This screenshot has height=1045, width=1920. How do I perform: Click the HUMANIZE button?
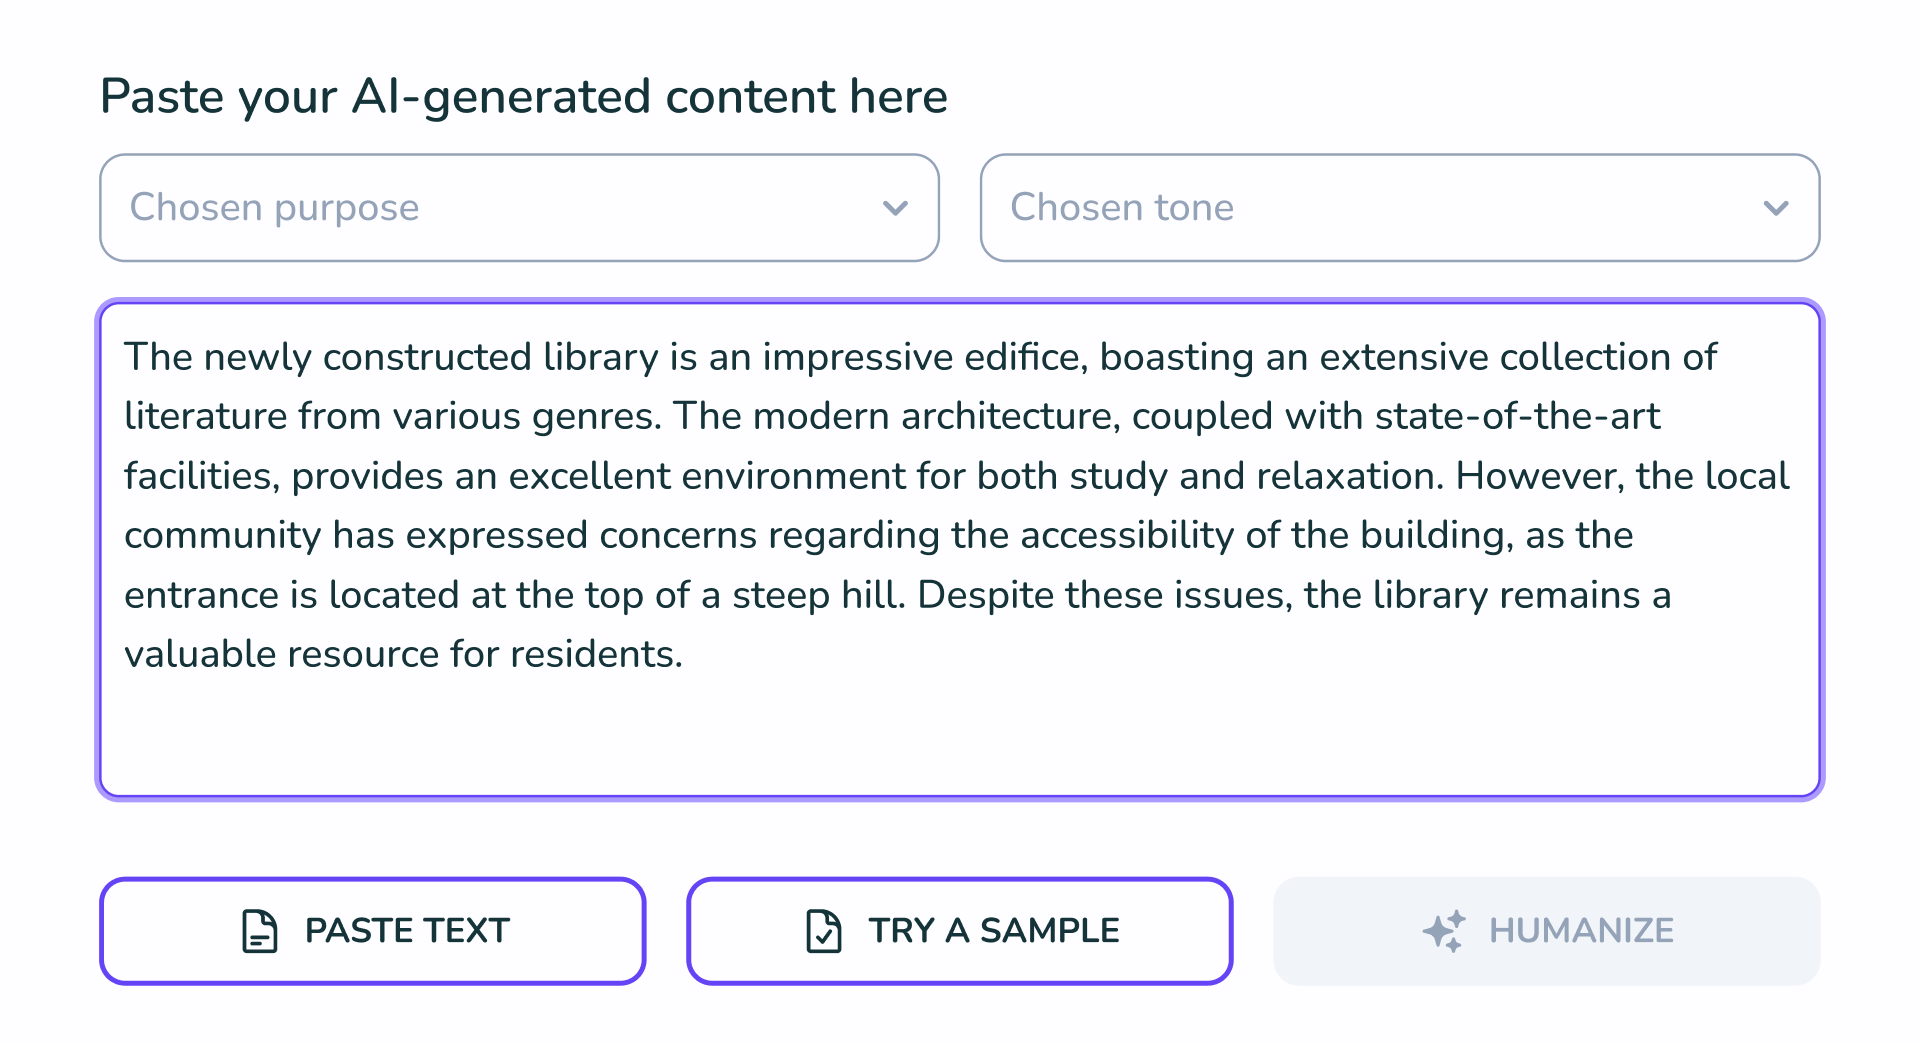tap(1547, 931)
